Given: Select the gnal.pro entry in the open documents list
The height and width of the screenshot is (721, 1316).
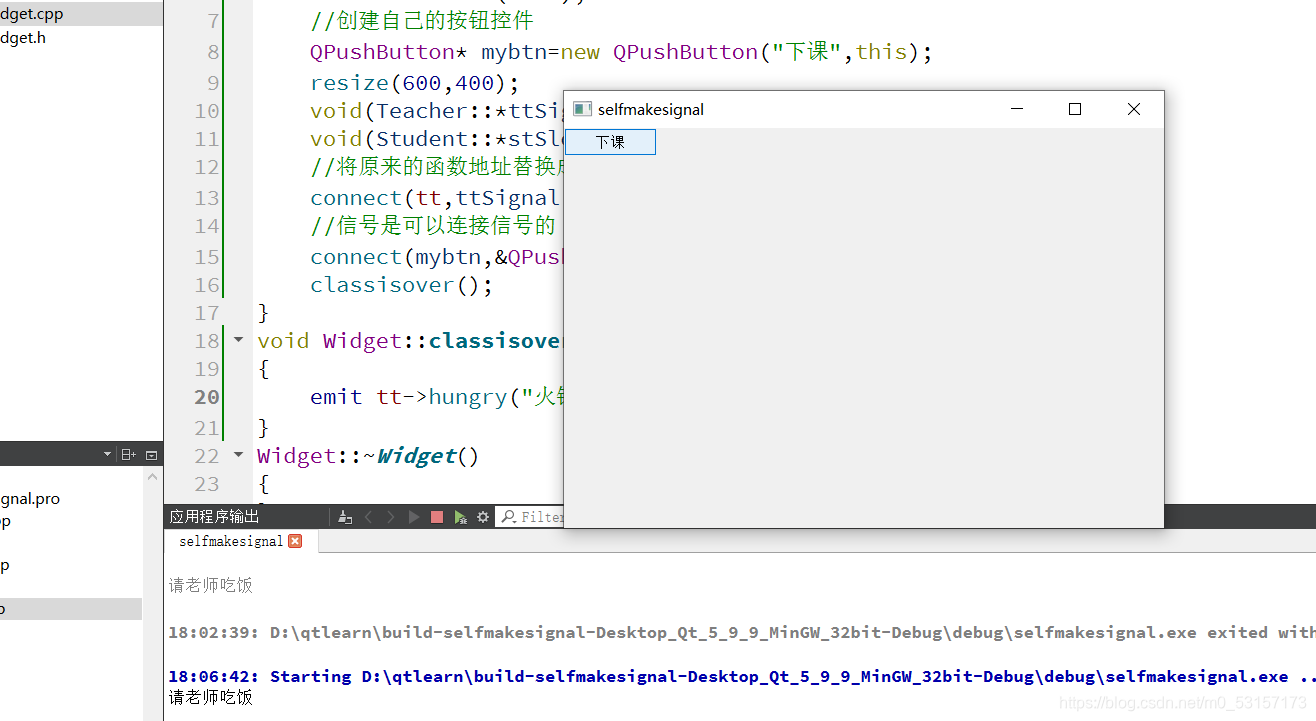Looking at the screenshot, I should (30, 499).
